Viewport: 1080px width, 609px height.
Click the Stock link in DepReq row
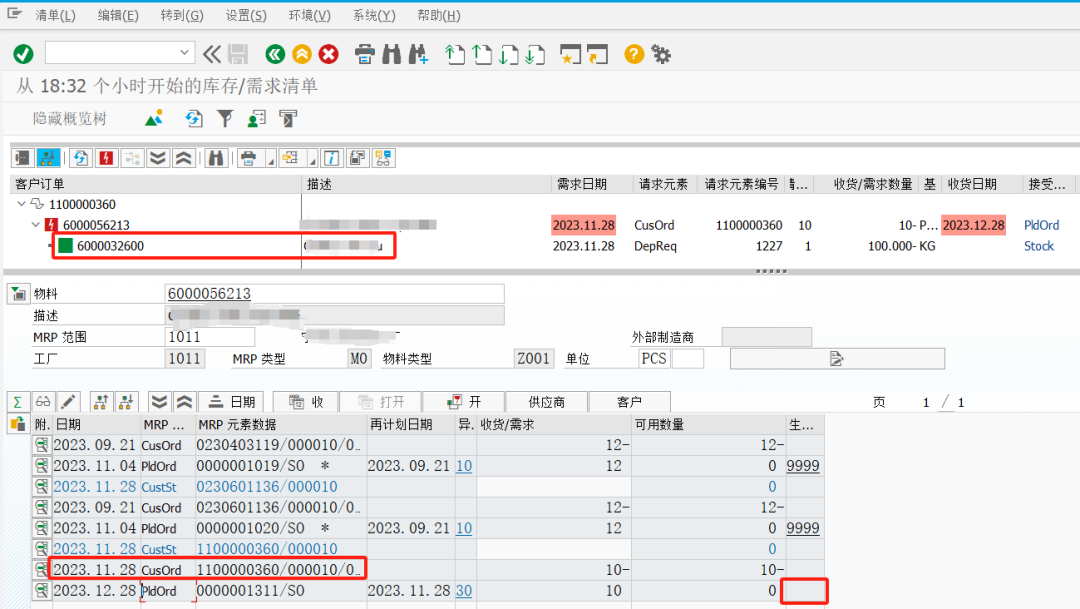(1039, 246)
